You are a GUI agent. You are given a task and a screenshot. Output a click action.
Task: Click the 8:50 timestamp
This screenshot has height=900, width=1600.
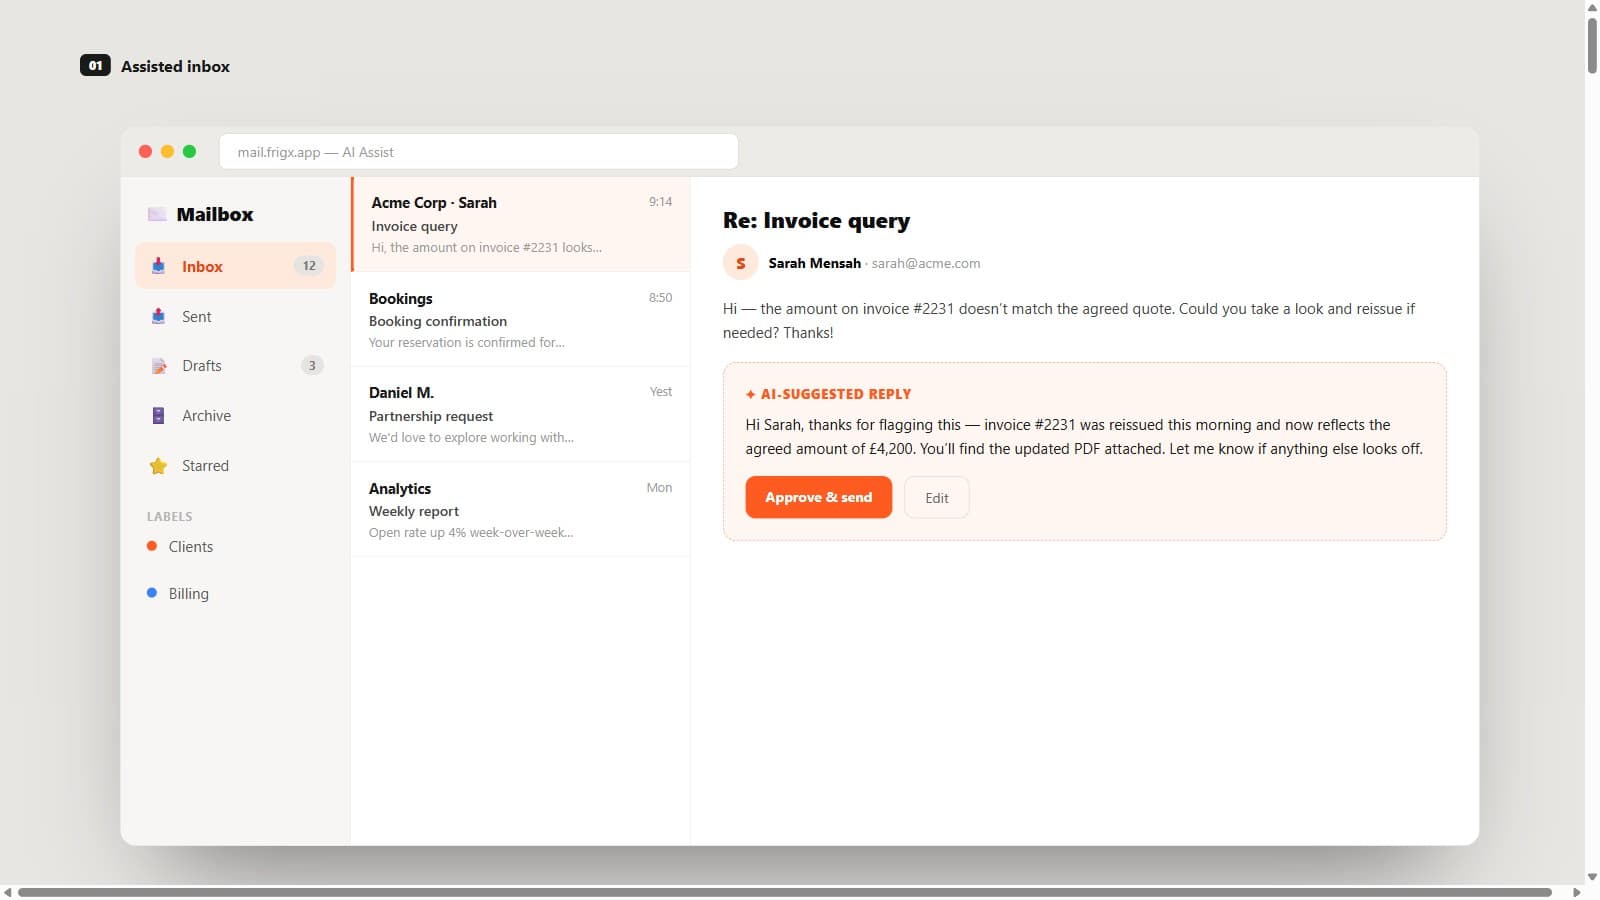point(660,298)
